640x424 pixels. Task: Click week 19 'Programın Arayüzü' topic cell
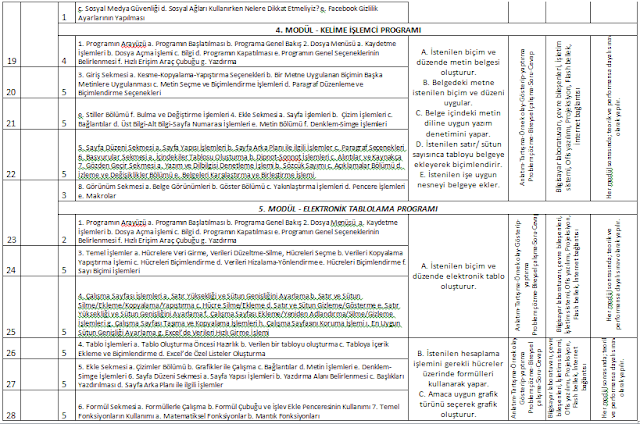tap(242, 52)
